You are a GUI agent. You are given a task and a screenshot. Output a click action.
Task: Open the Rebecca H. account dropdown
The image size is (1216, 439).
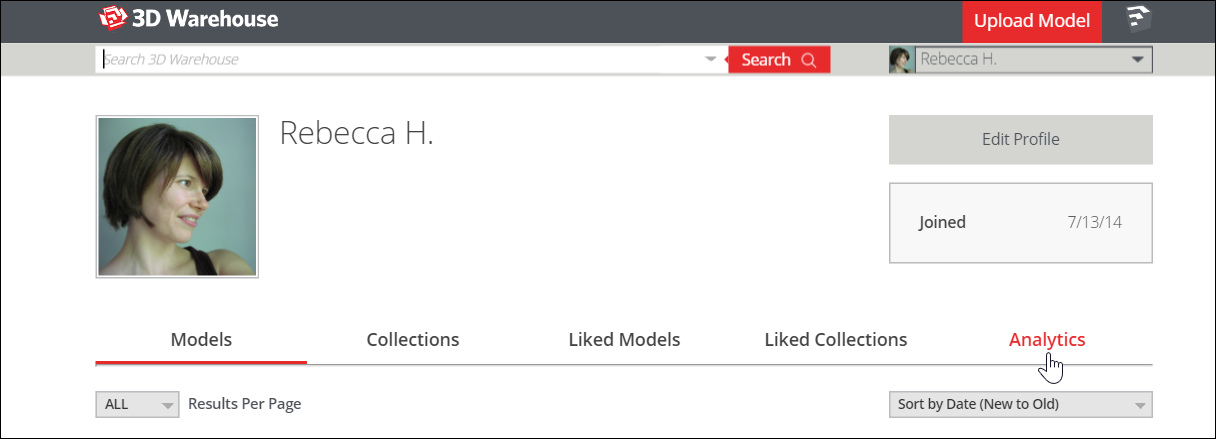tap(1021, 60)
